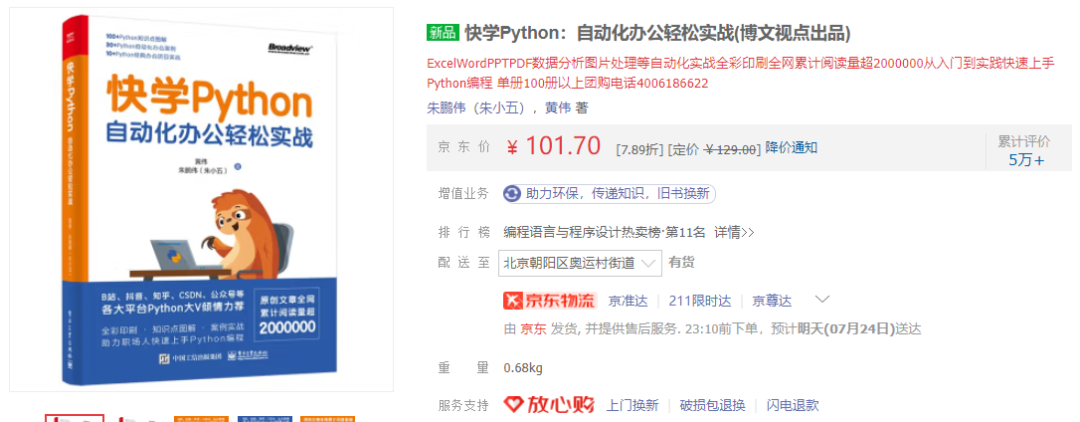The height and width of the screenshot is (422, 1080).
Task: Open author link 黄伟
Action: [559, 108]
